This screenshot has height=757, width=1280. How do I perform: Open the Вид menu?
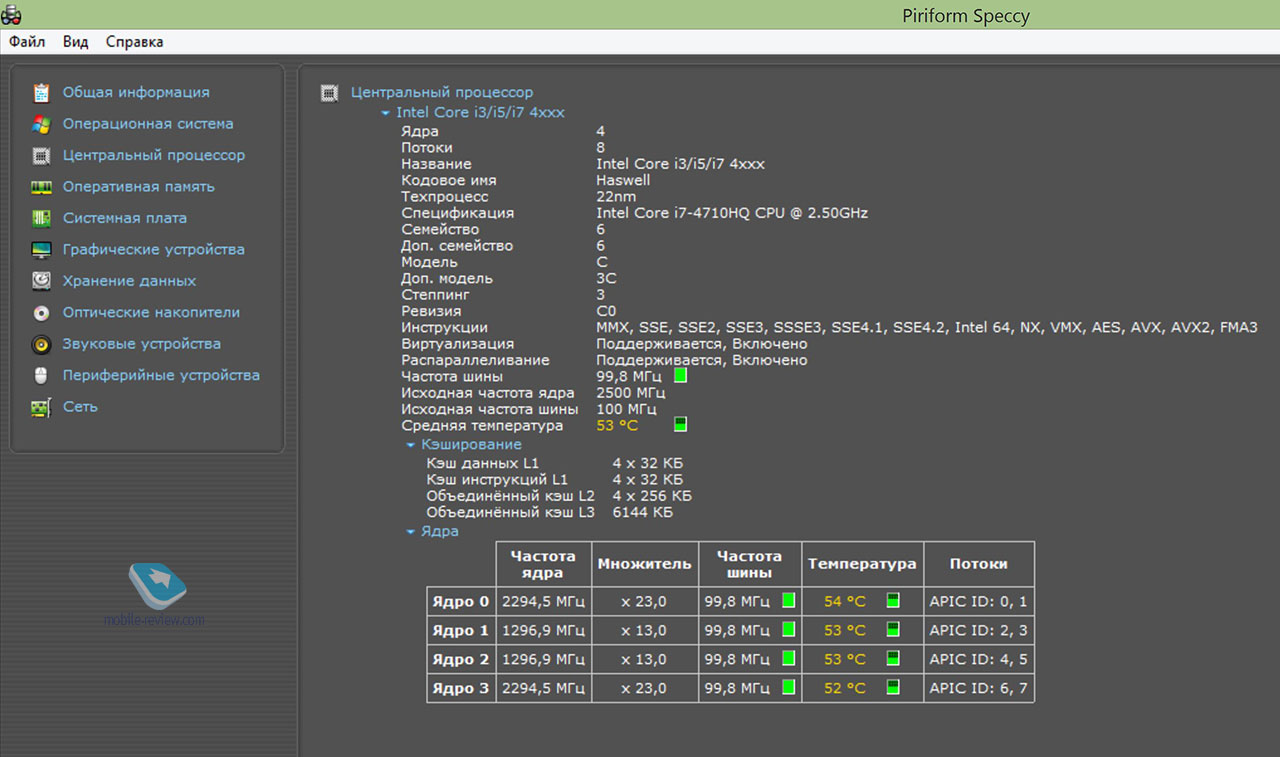pos(76,42)
